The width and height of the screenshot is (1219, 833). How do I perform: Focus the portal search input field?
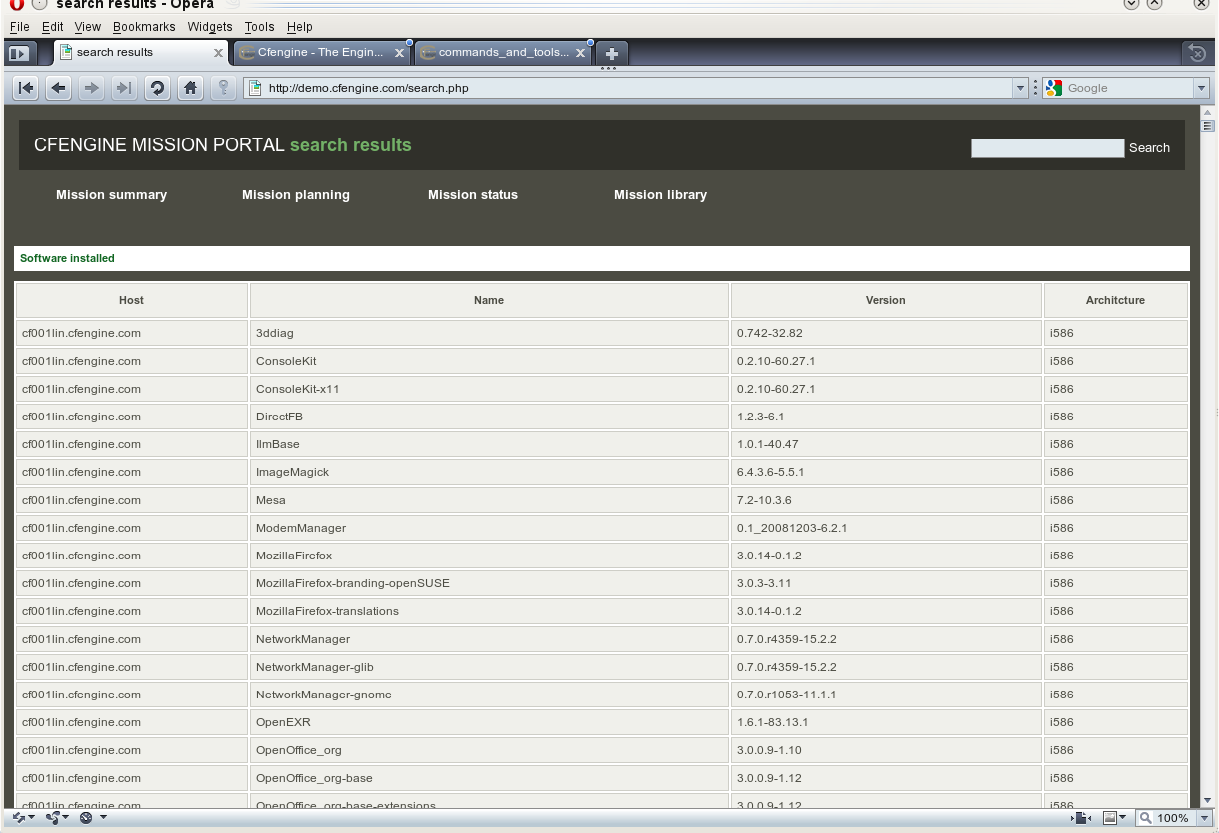point(1048,148)
